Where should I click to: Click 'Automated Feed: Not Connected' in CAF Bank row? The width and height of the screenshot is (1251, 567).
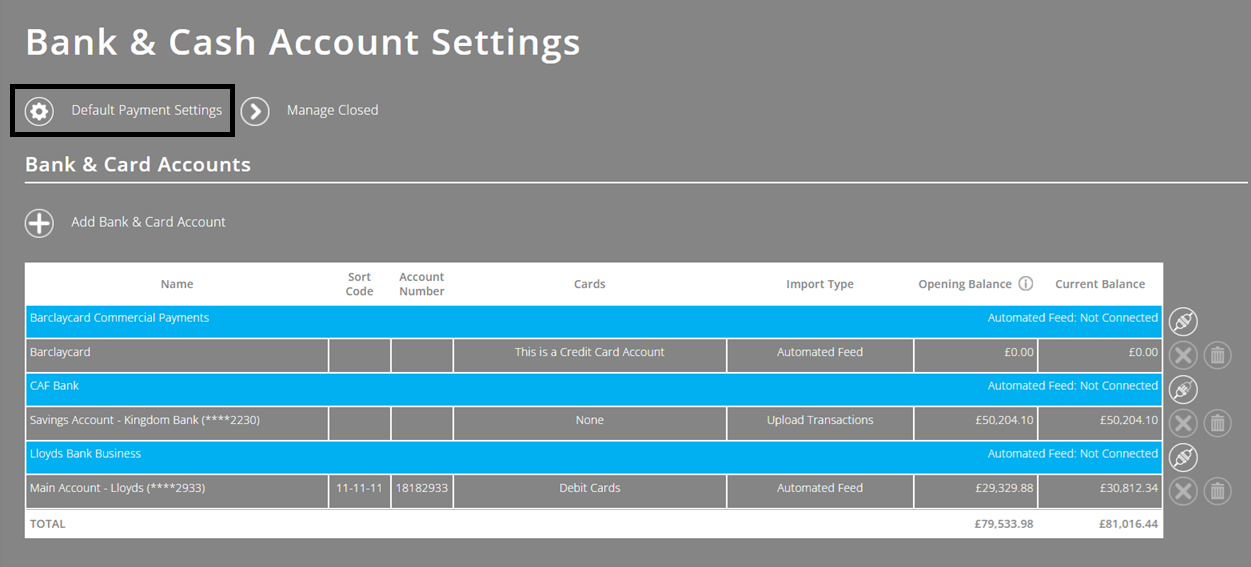1073,386
